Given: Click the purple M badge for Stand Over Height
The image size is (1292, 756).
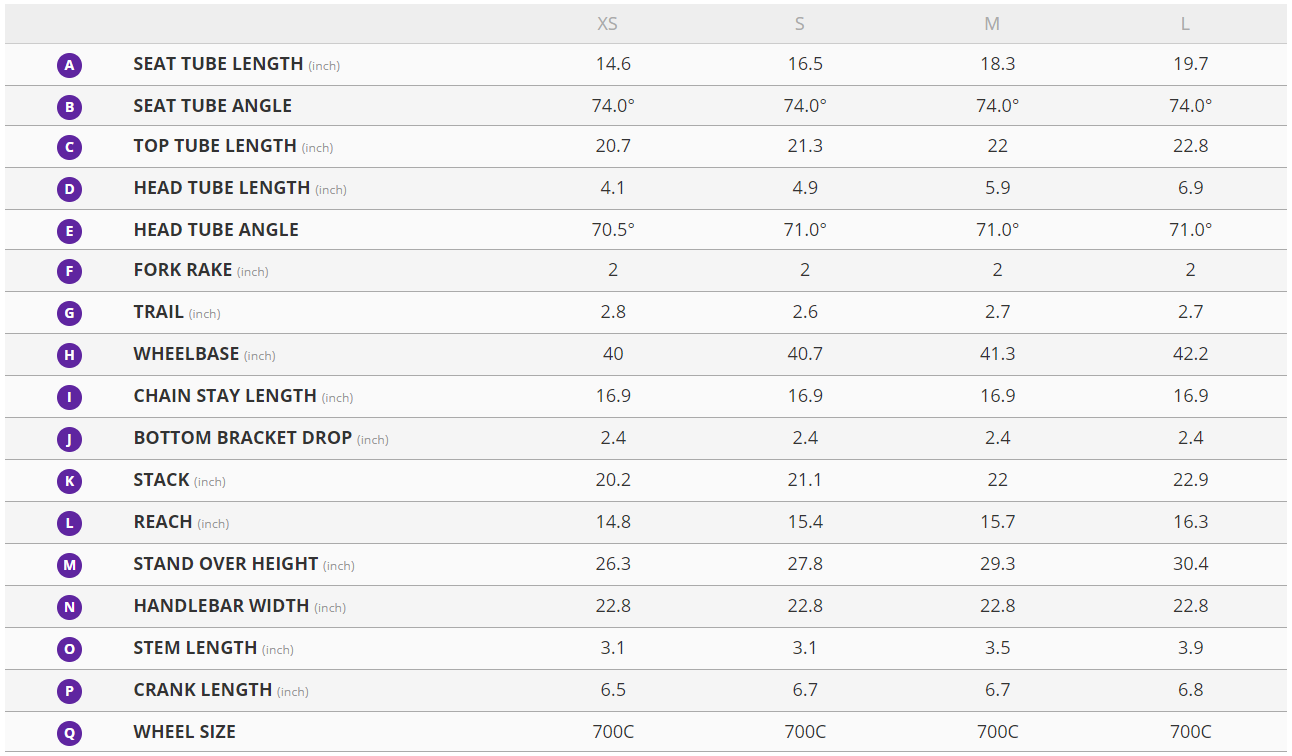Looking at the screenshot, I should (x=69, y=565).
